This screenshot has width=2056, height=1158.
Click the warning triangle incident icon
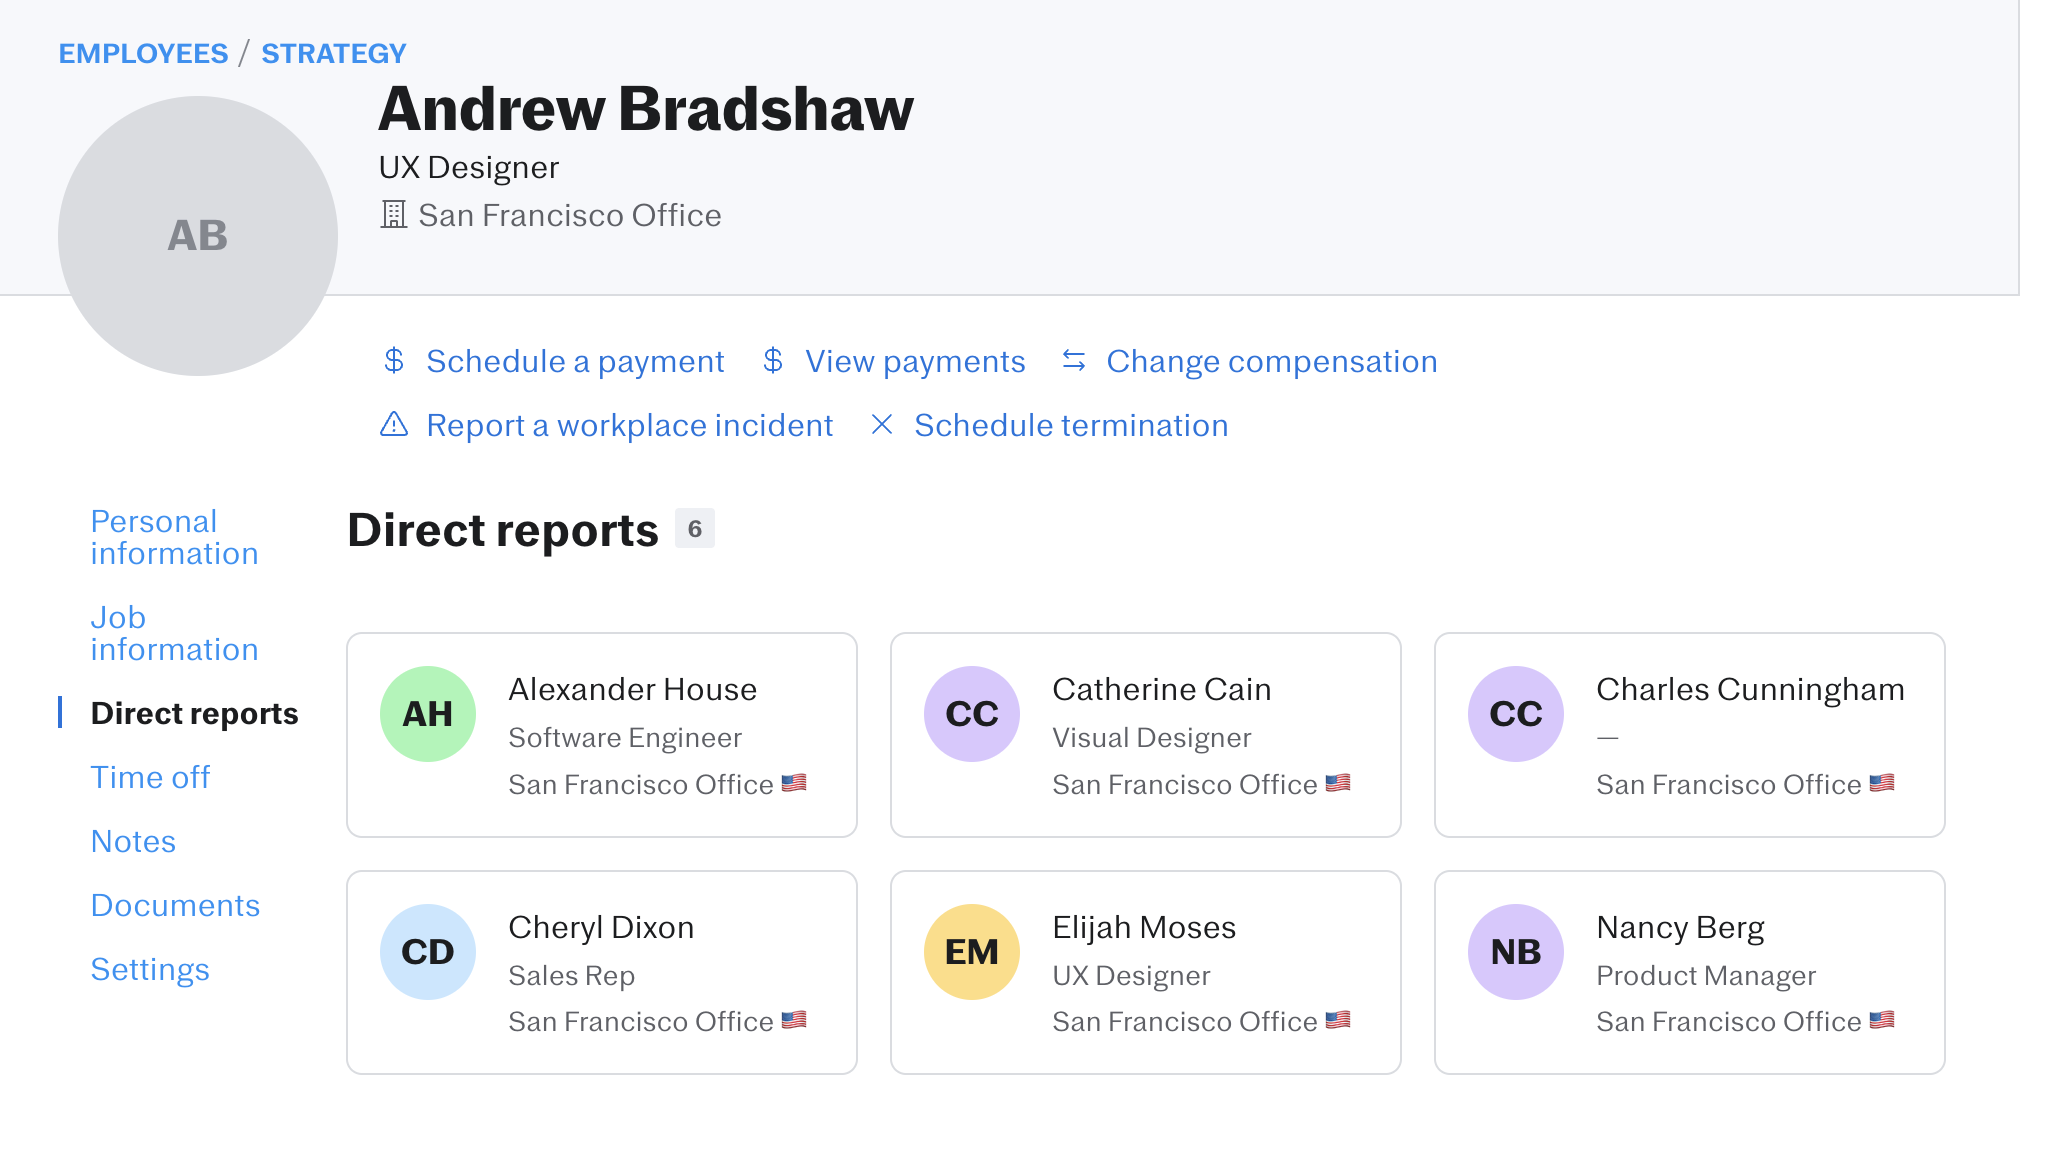(394, 425)
